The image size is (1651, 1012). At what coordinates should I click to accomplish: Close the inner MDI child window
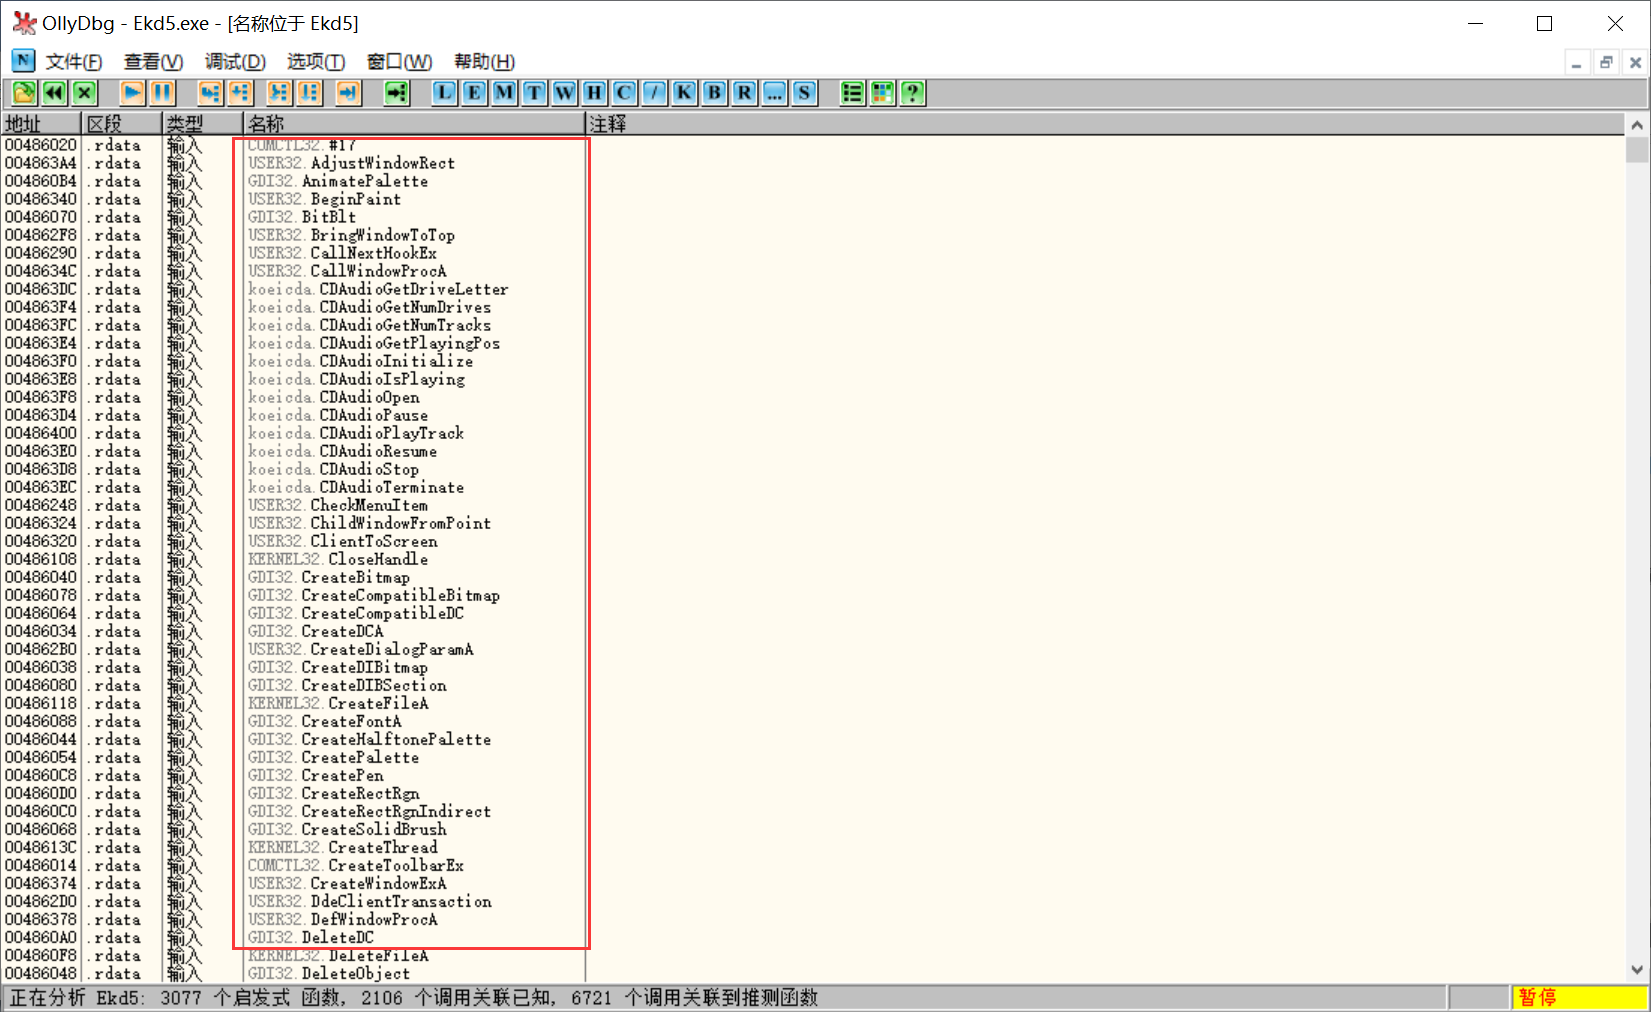(1635, 63)
